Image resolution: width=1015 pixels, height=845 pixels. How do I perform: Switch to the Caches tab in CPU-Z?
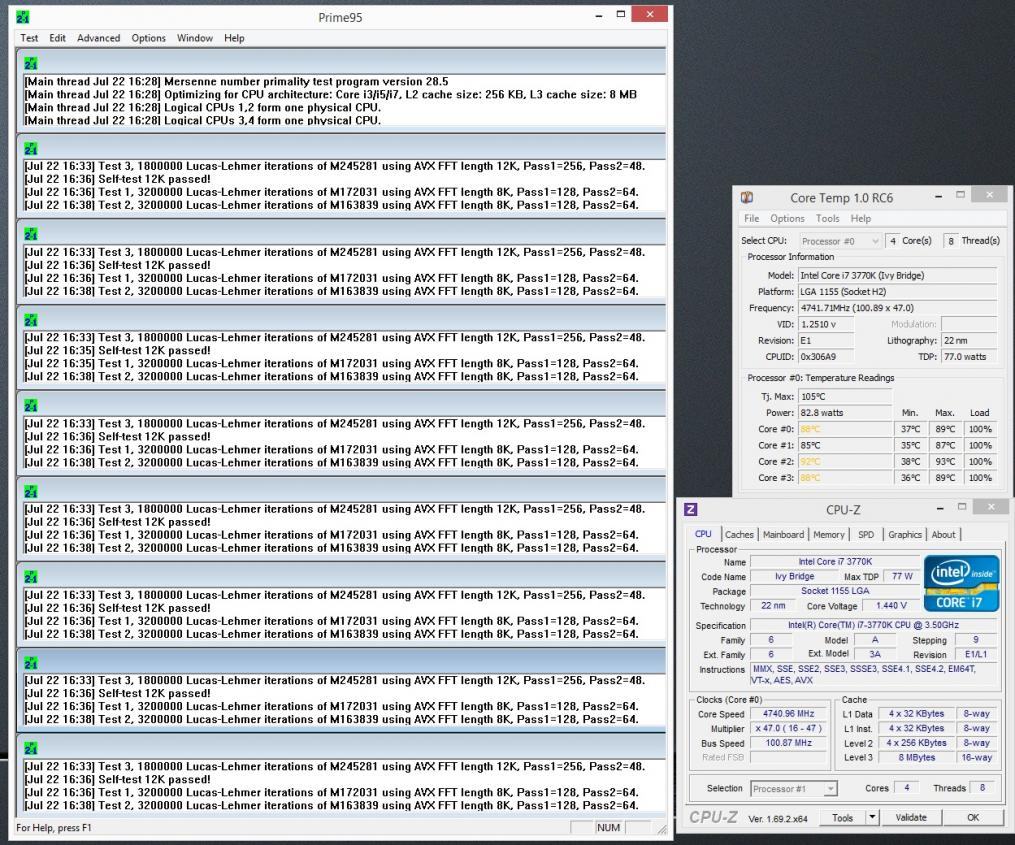tap(739, 535)
